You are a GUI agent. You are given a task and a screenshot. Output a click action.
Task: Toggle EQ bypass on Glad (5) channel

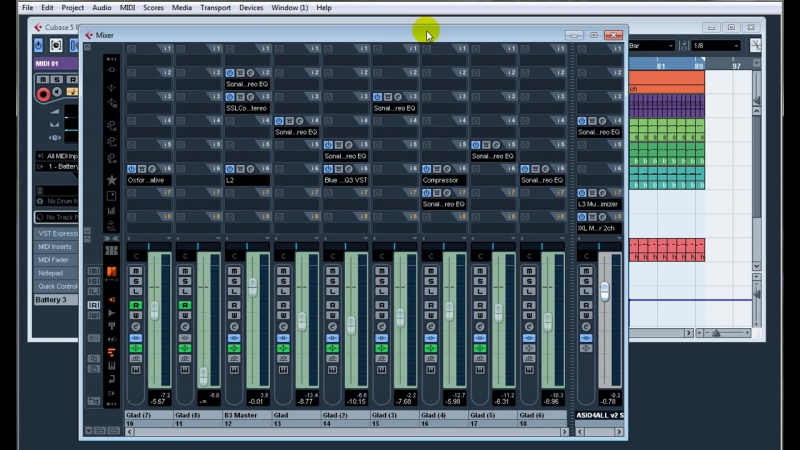click(x=480, y=348)
